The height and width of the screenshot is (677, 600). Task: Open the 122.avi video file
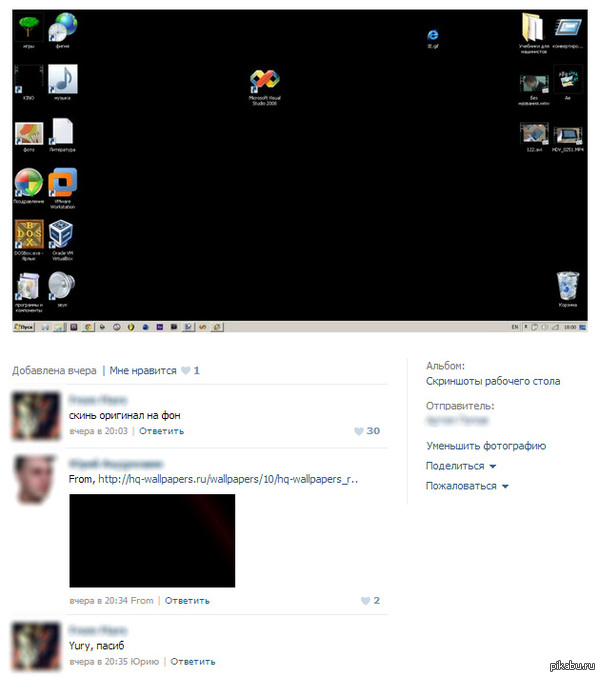pyautogui.click(x=533, y=134)
